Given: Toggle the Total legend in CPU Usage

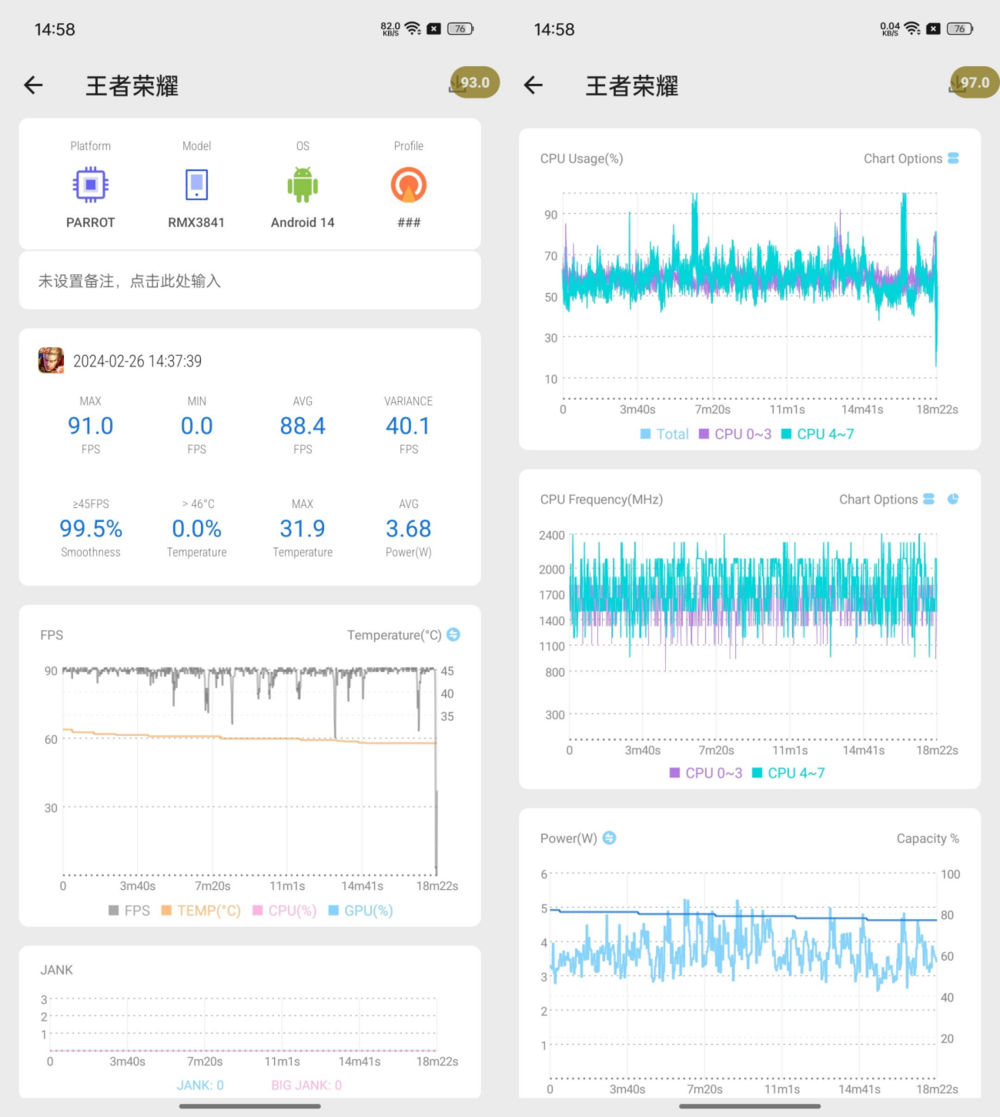Looking at the screenshot, I should 665,434.
